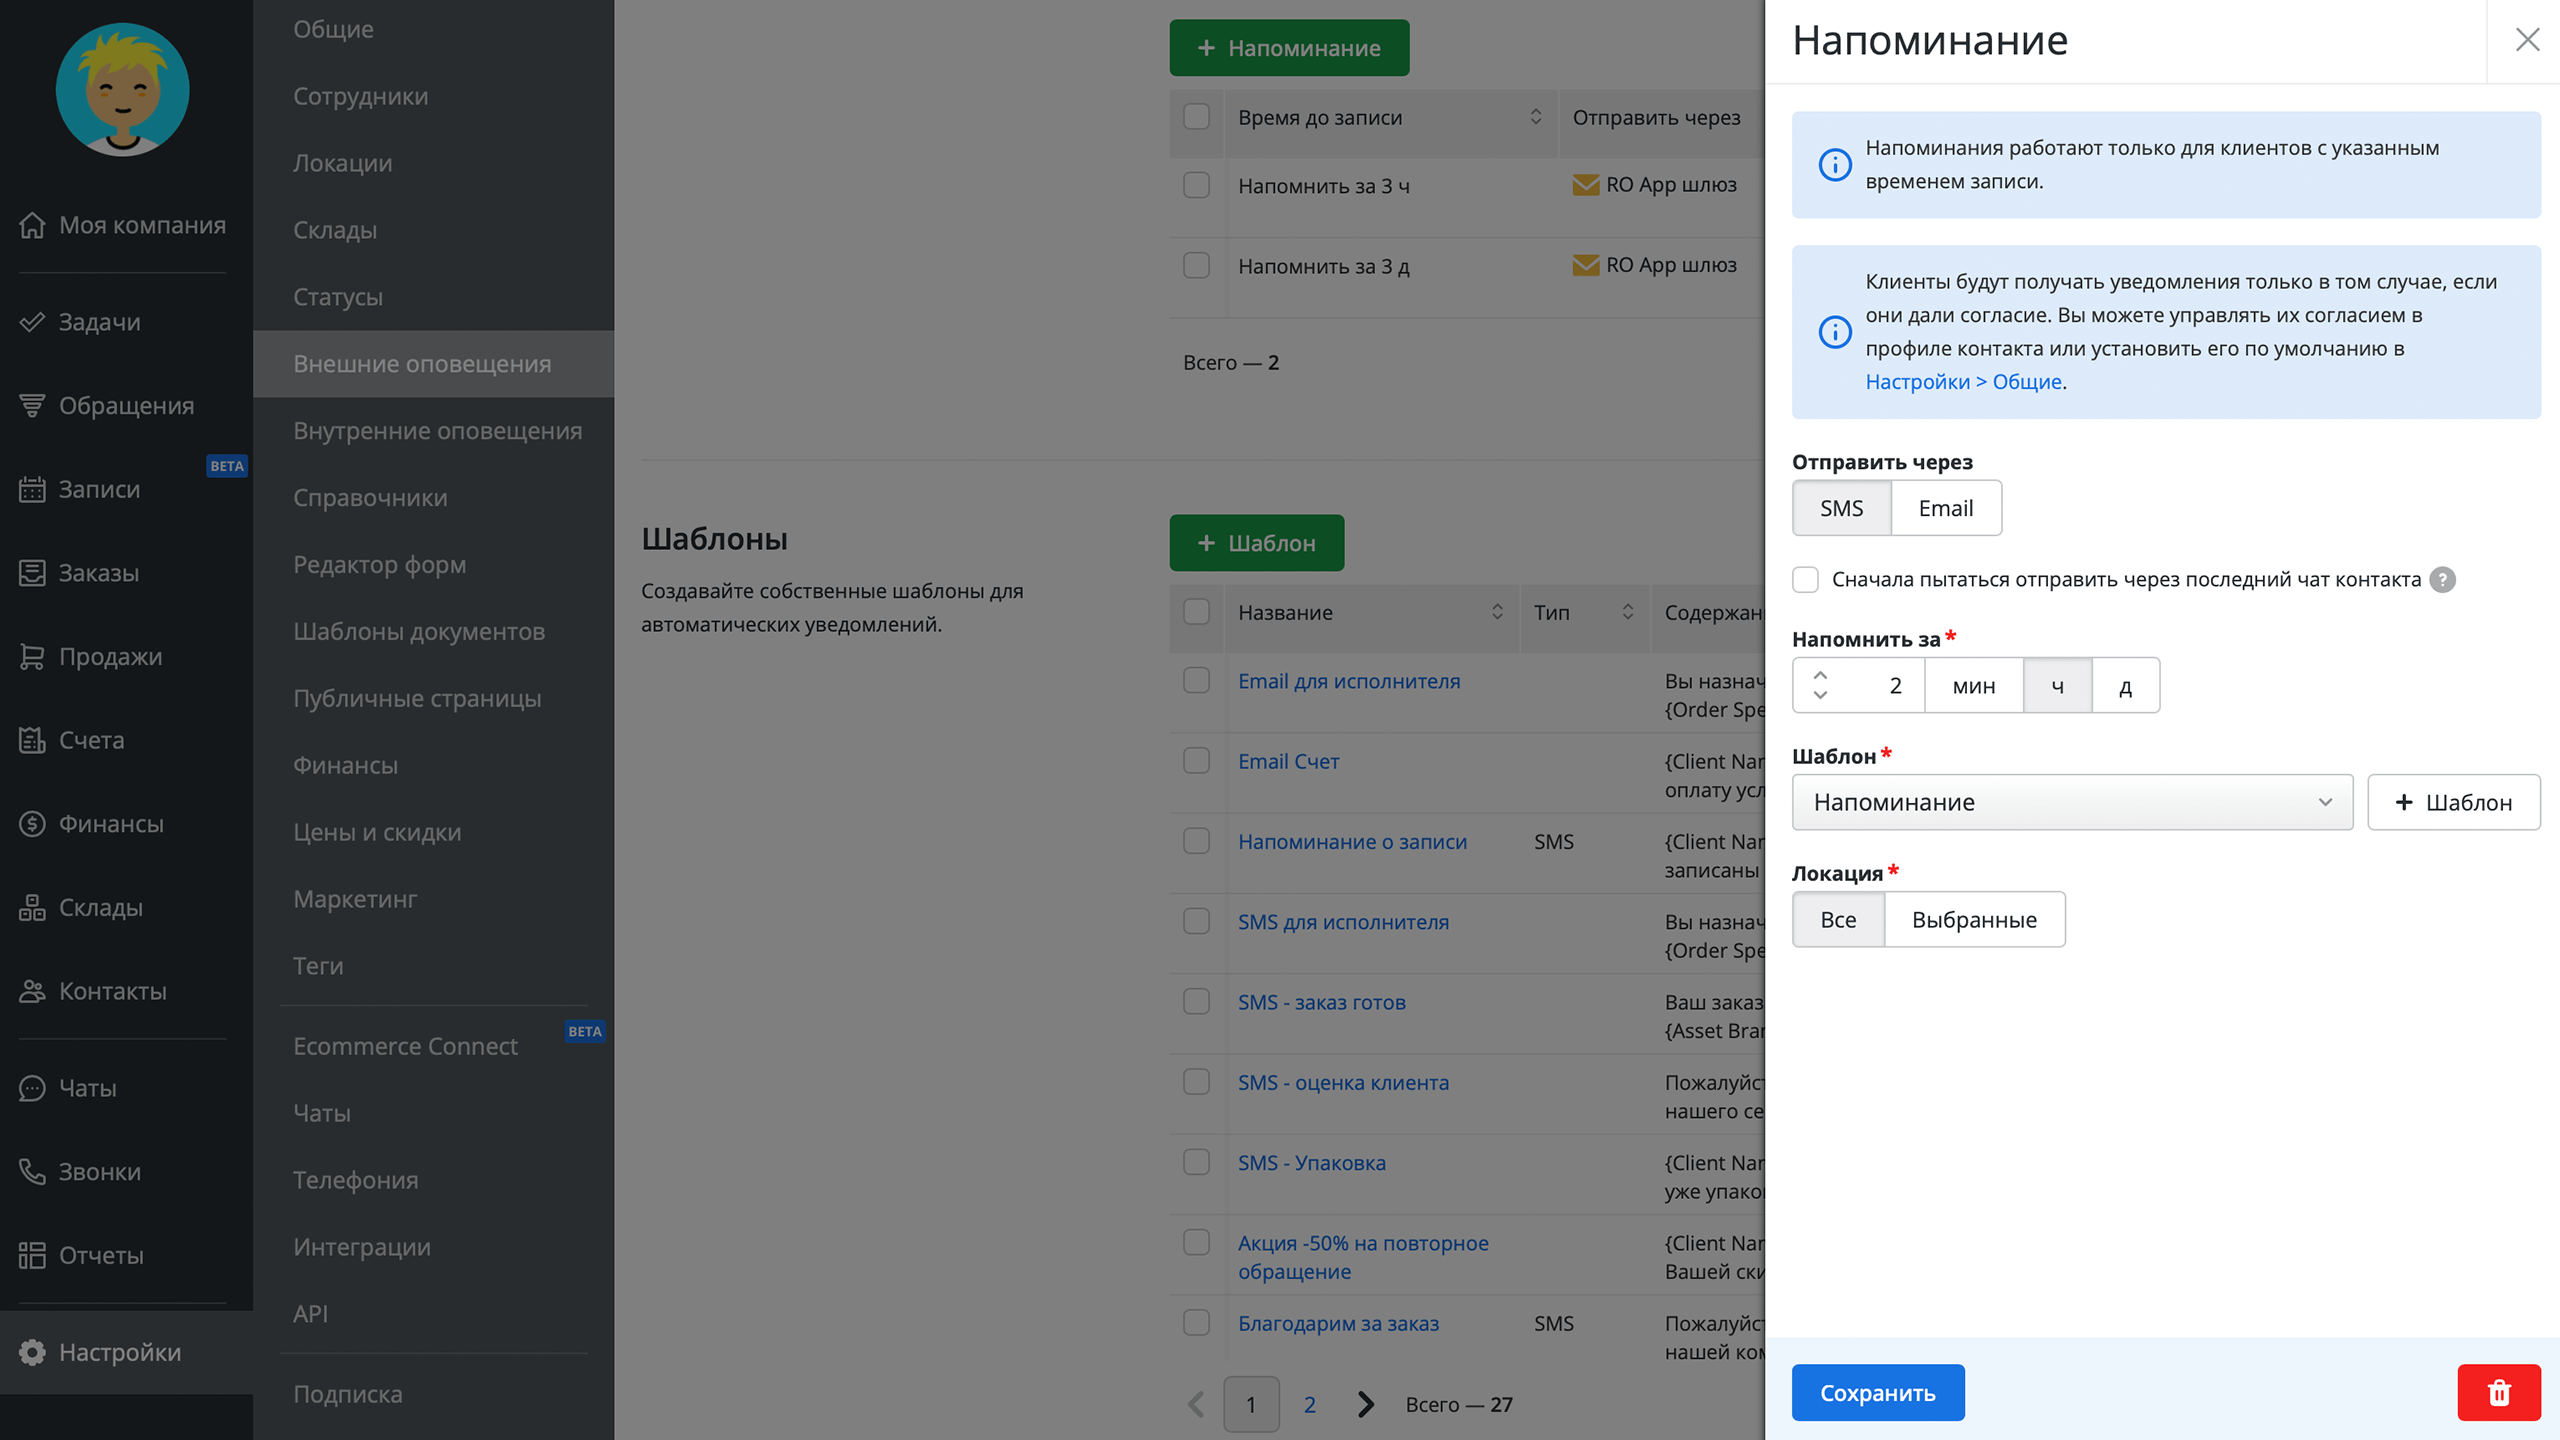The image size is (2560, 1440).
Task: Enable sending via last contact chat checkbox
Action: [x=1805, y=580]
